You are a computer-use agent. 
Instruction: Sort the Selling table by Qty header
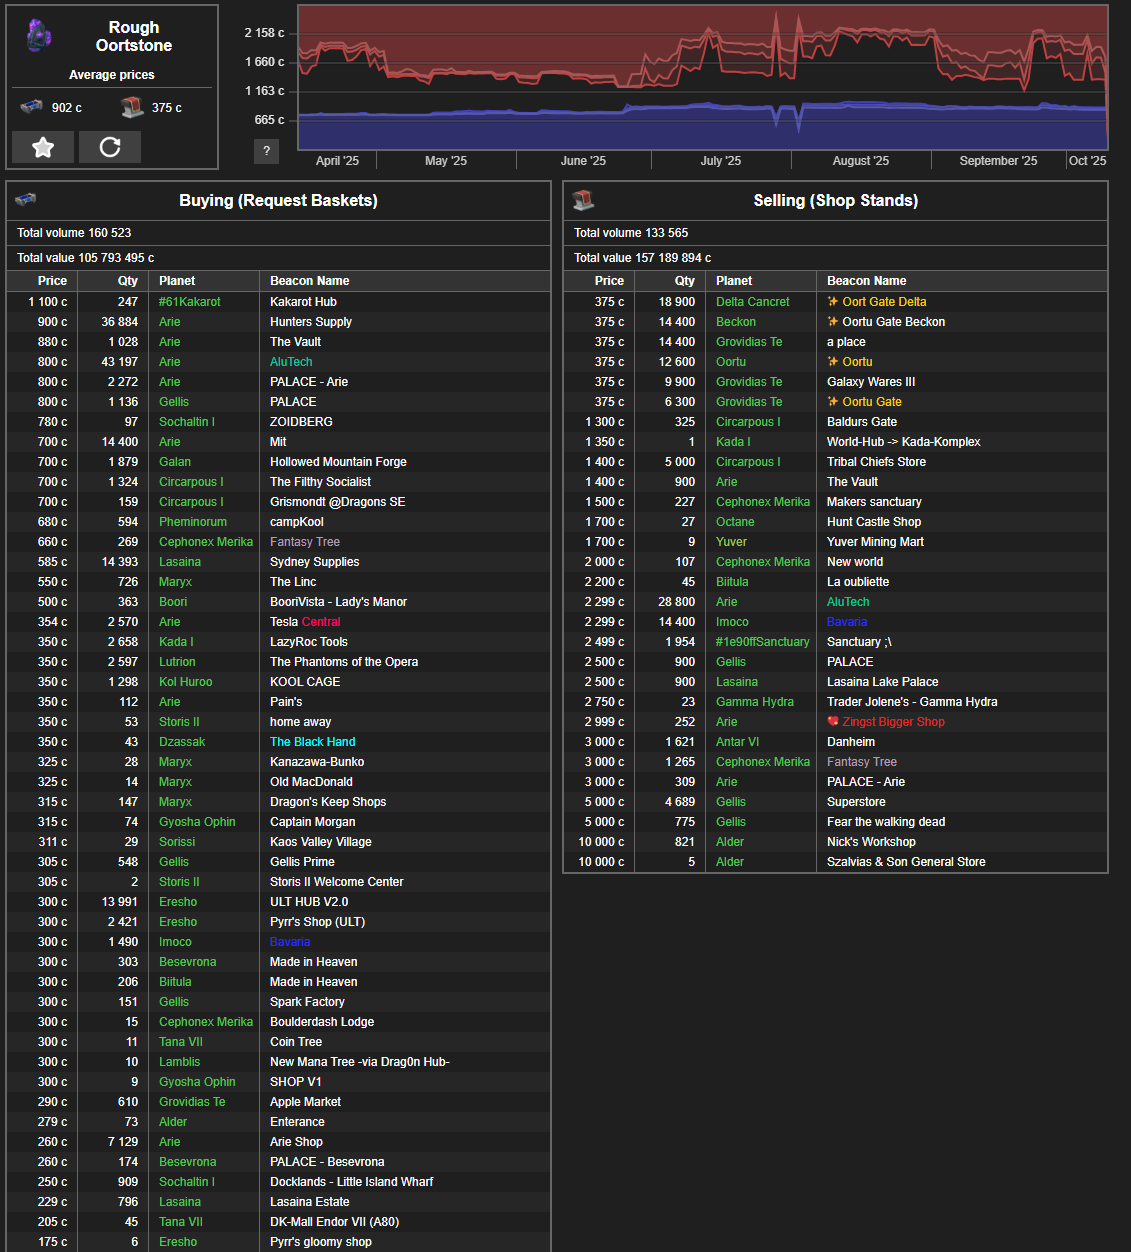(684, 281)
